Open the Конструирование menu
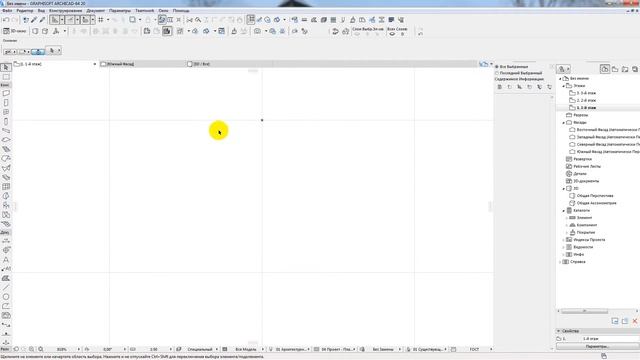The width and height of the screenshot is (640, 360). (x=65, y=11)
